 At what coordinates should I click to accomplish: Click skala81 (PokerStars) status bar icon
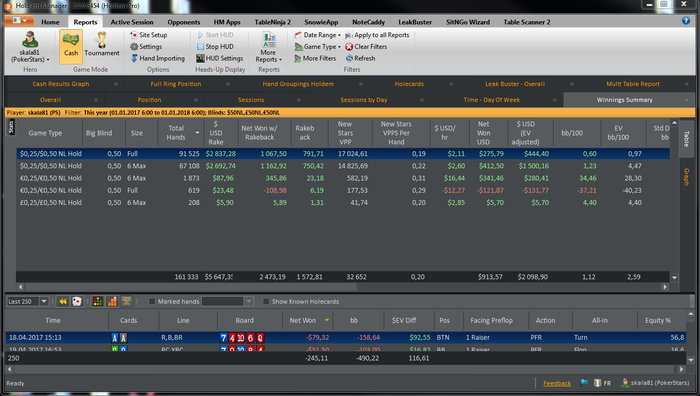pos(625,383)
